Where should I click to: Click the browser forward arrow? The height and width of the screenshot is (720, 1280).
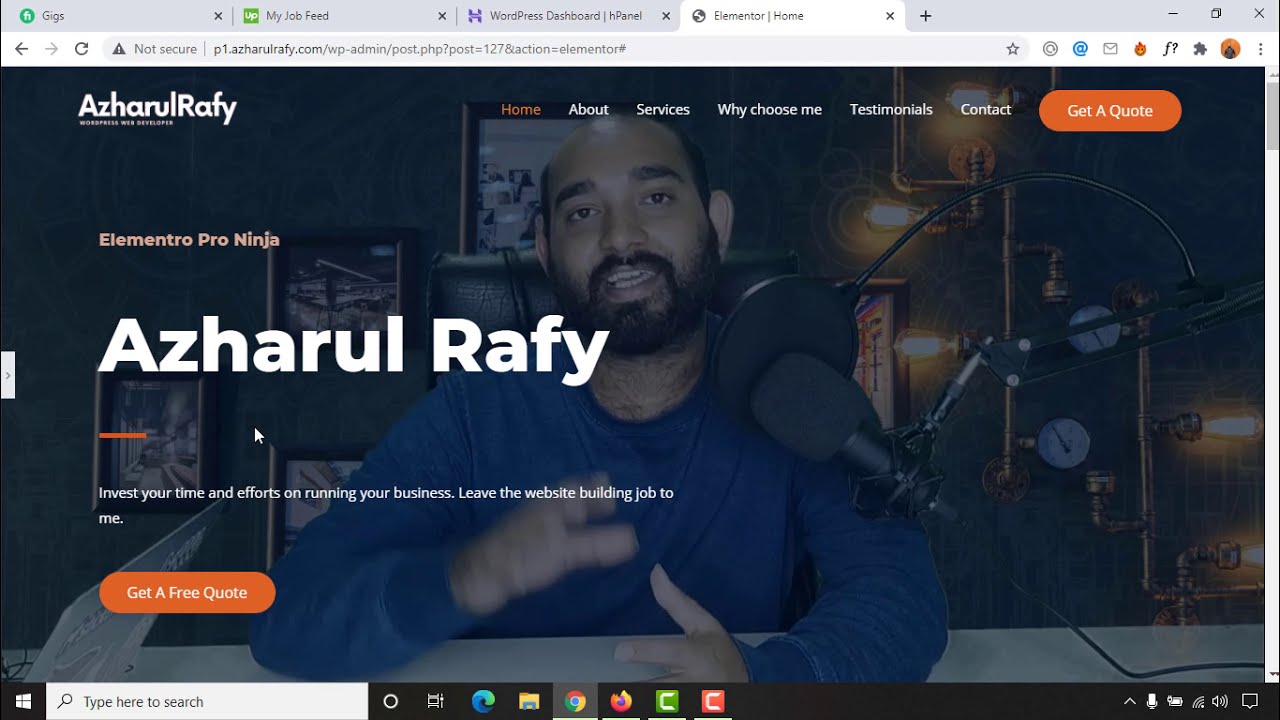coord(52,49)
